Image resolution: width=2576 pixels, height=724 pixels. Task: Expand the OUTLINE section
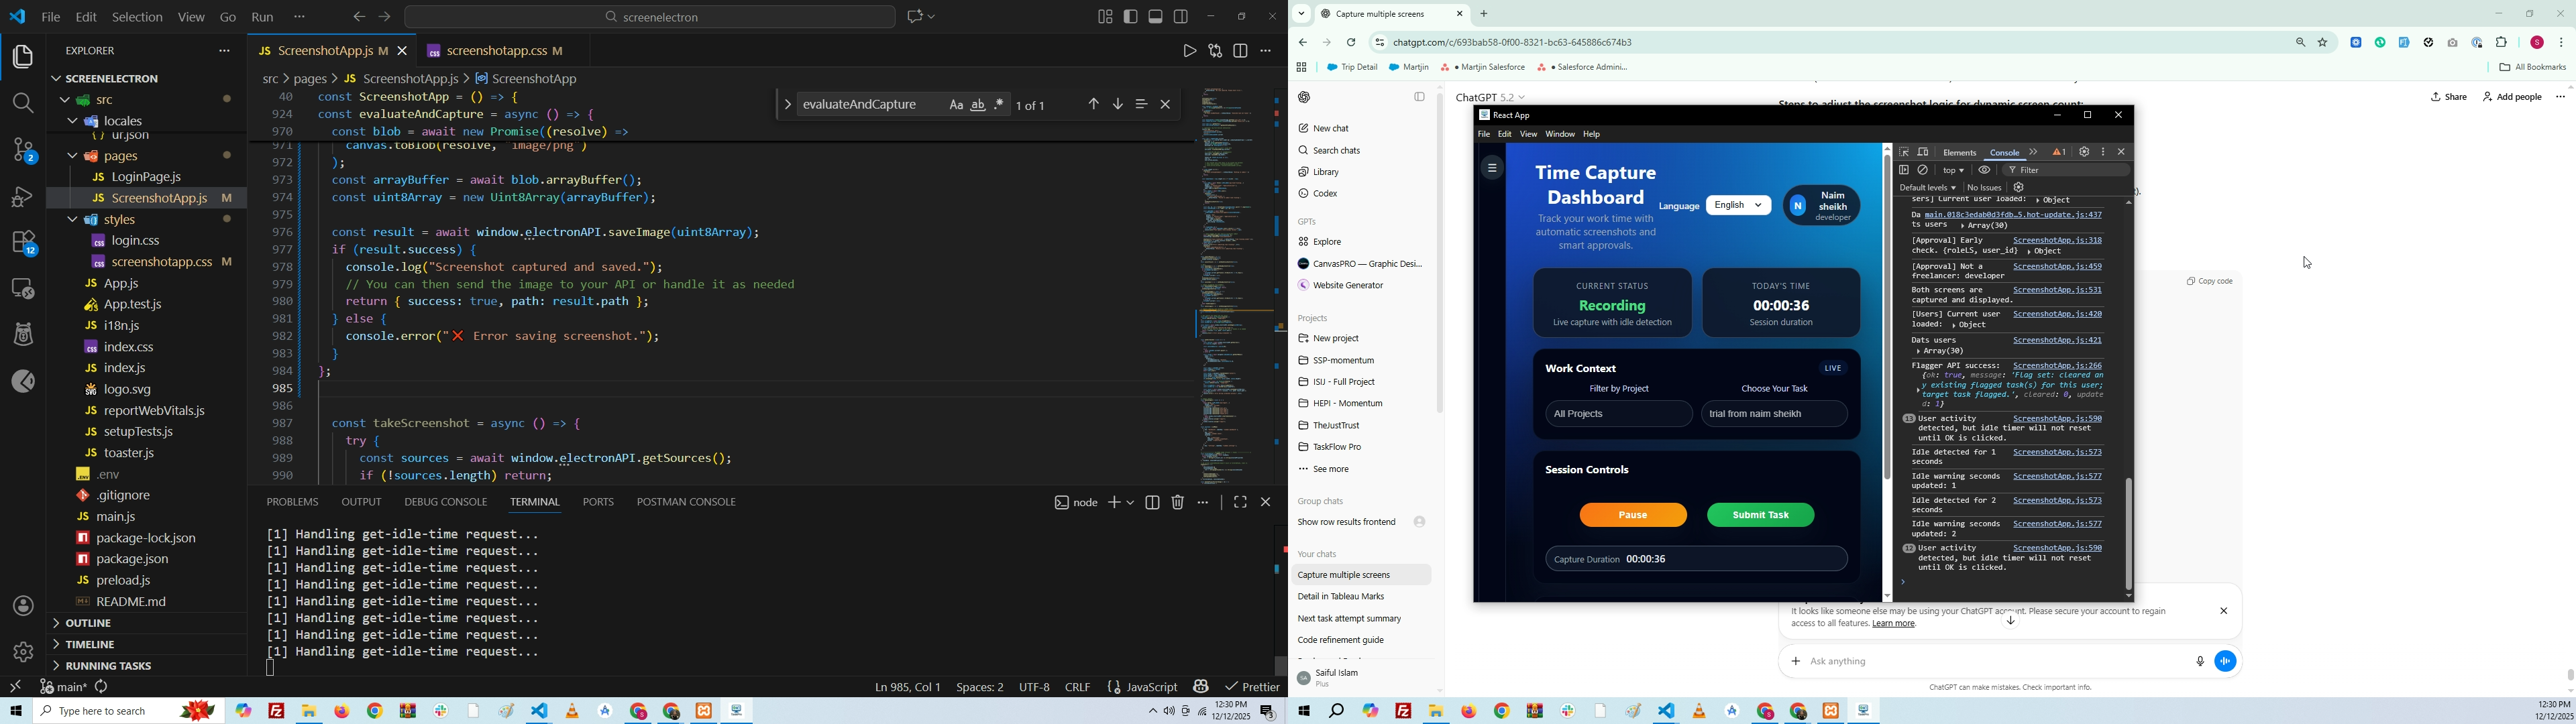tap(88, 623)
